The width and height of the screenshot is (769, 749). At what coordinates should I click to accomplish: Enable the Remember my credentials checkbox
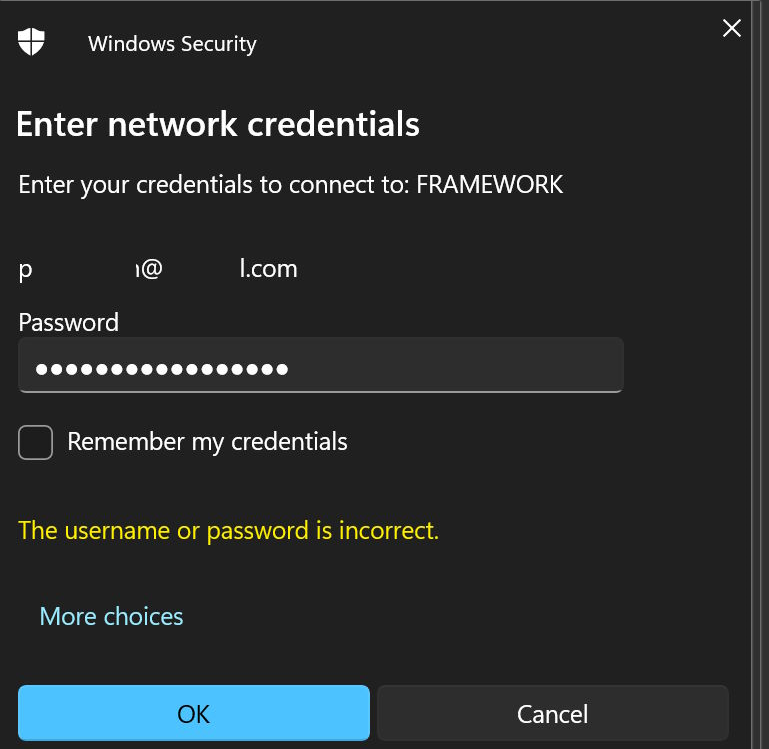36,442
